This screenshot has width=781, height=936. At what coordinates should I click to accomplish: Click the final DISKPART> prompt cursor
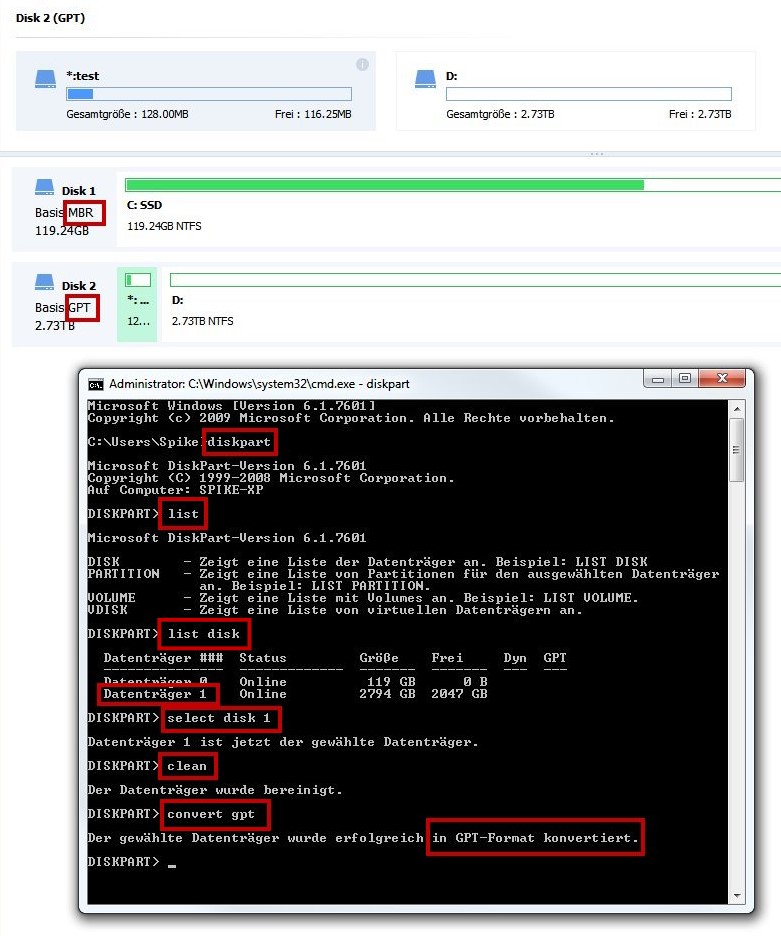coord(172,866)
